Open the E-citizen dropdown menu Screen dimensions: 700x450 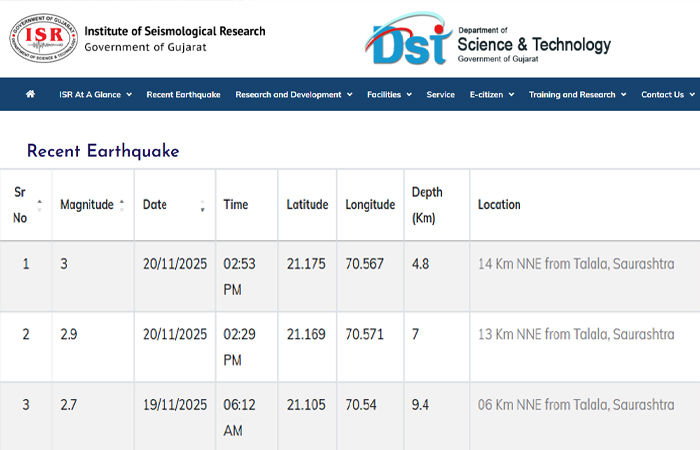coord(492,95)
